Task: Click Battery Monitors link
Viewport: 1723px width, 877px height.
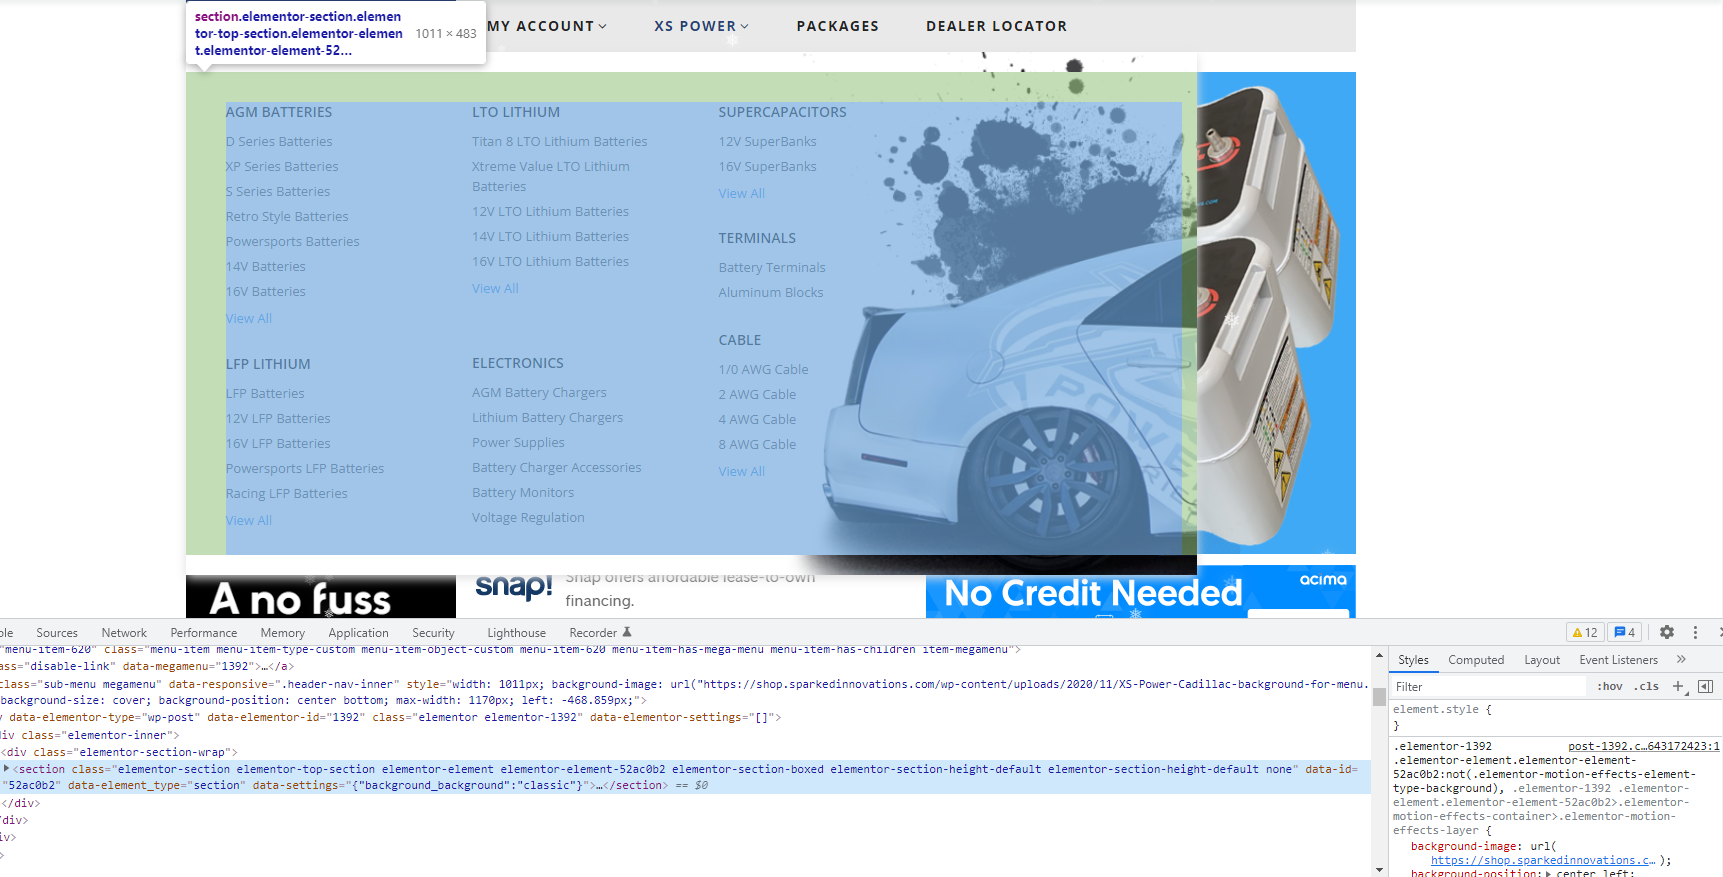Action: click(x=523, y=493)
